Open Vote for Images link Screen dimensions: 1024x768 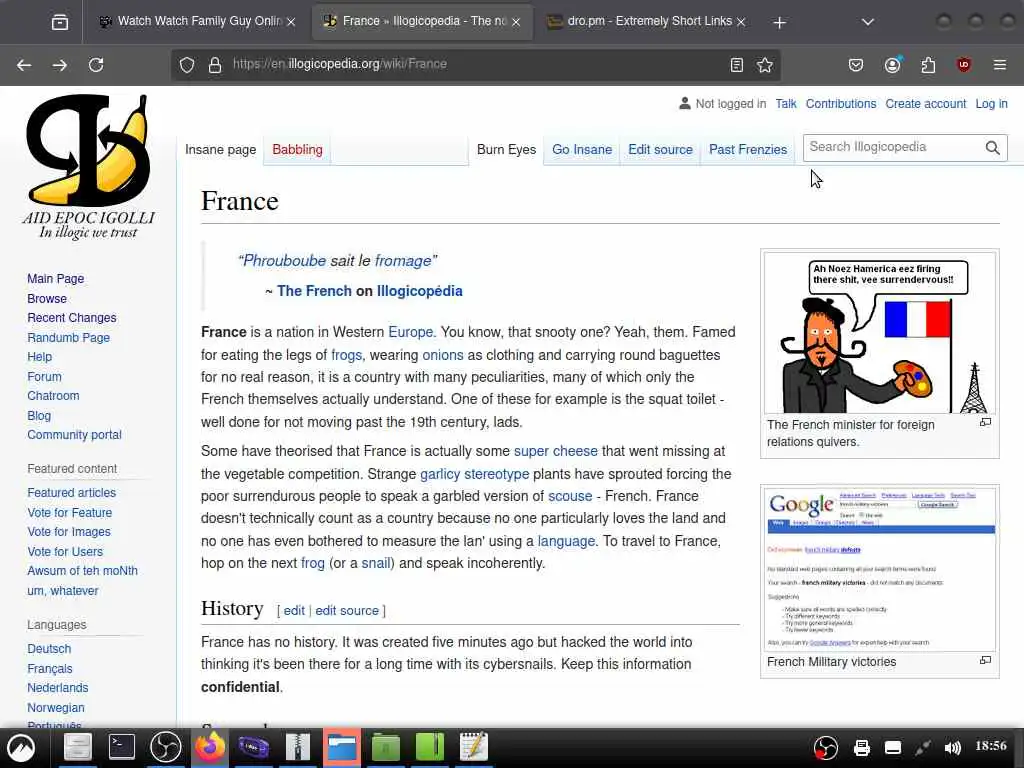coord(69,532)
